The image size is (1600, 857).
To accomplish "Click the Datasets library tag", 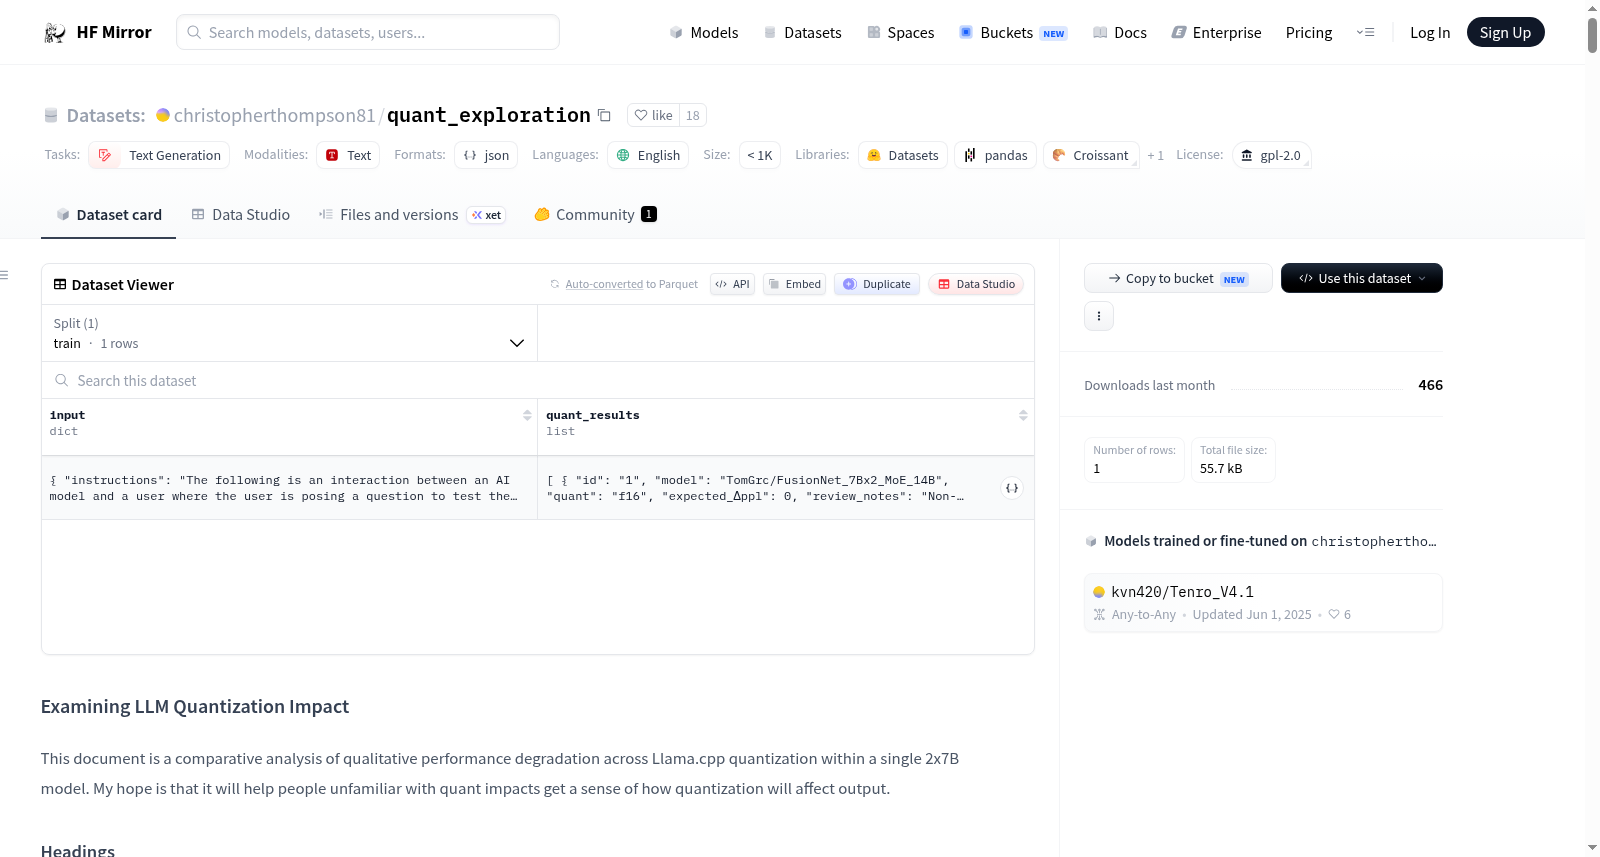I will point(903,155).
